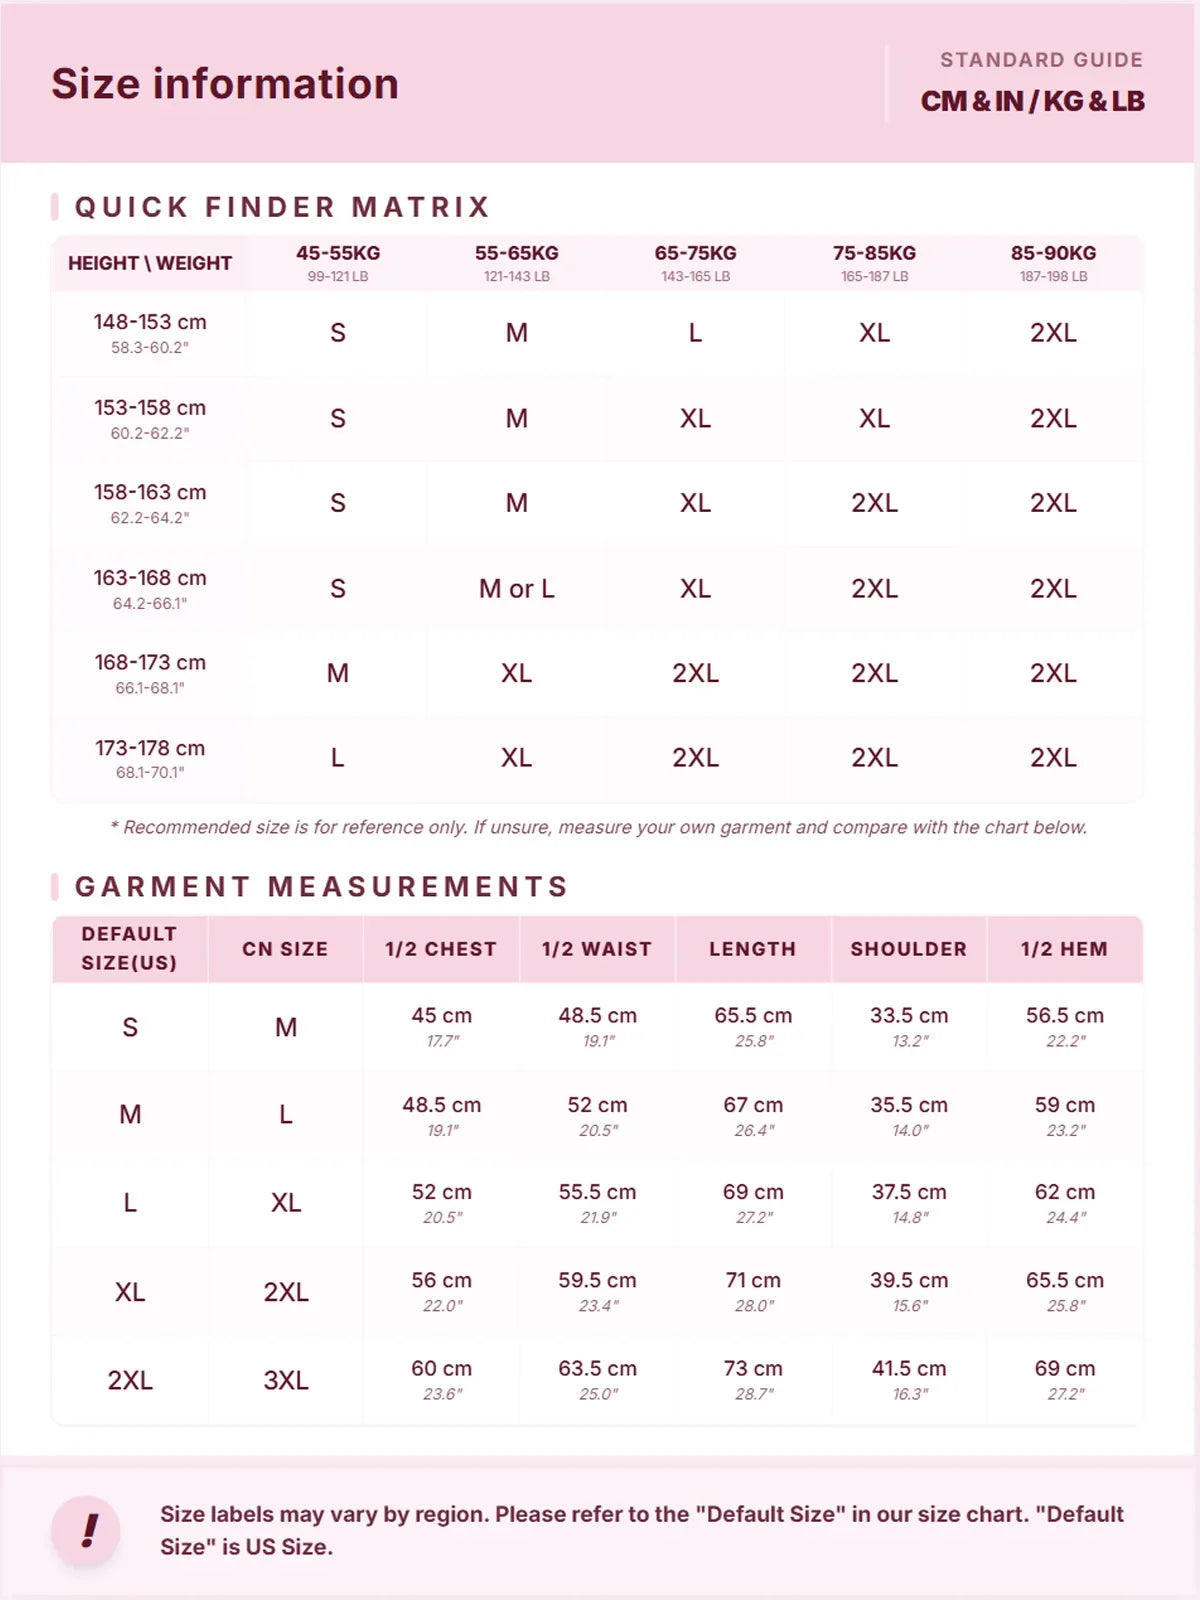The height and width of the screenshot is (1600, 1200).
Task: Click the CM & IN / KG & LB text
Action: 1033,101
